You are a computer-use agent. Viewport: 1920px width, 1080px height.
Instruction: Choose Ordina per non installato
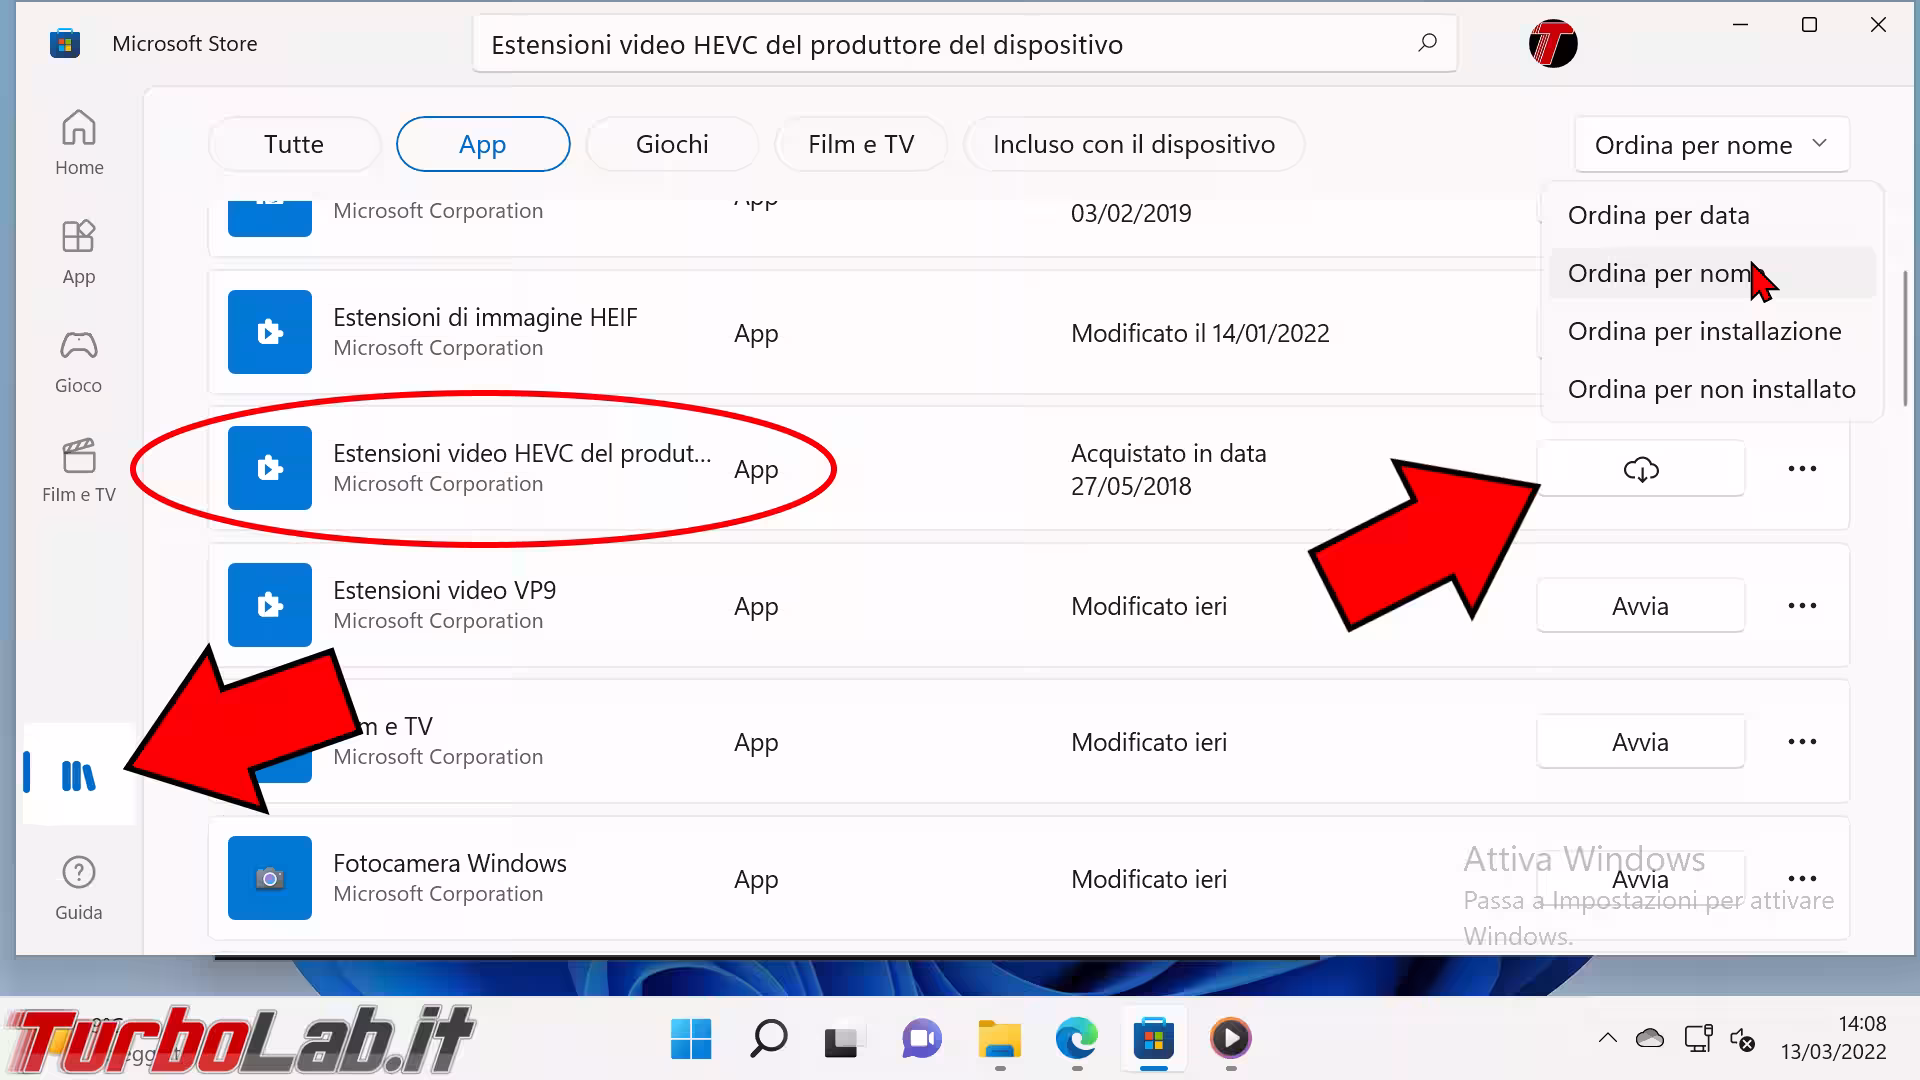coord(1711,389)
